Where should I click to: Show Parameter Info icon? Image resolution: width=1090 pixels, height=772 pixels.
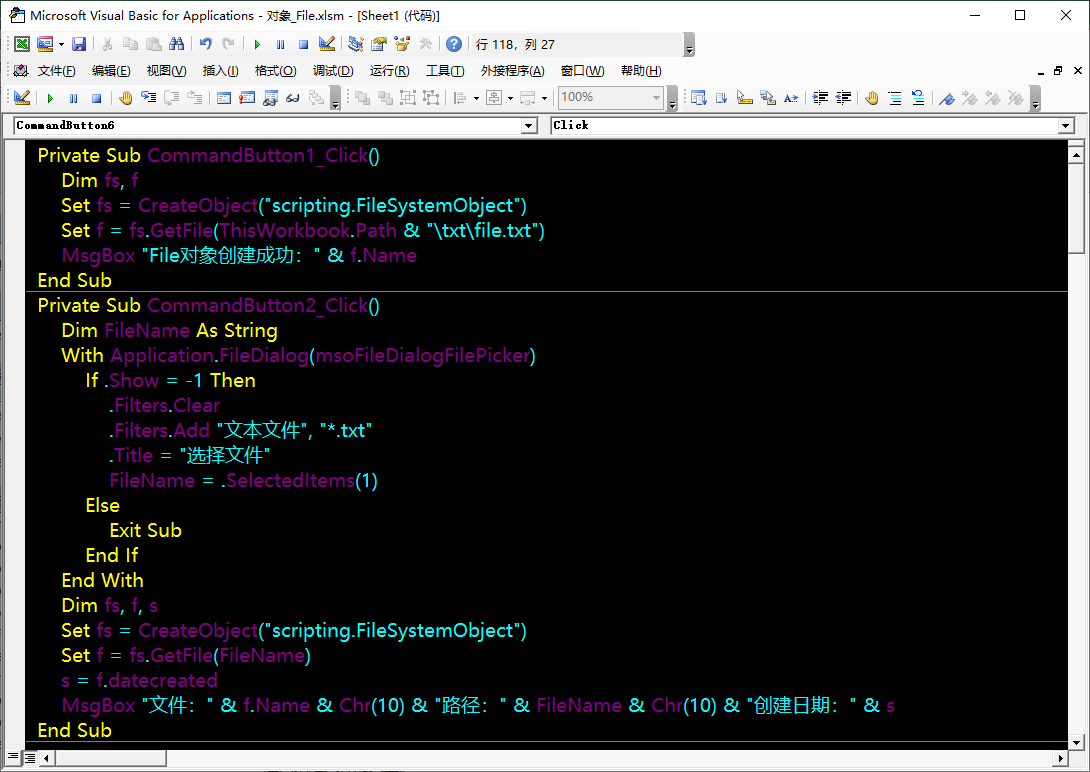[x=767, y=98]
